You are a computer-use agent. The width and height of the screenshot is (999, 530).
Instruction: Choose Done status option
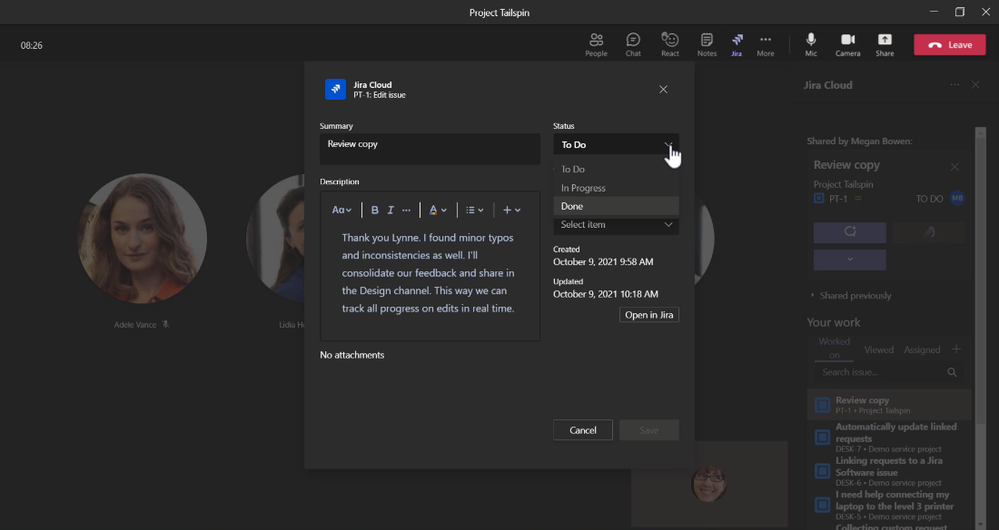615,206
